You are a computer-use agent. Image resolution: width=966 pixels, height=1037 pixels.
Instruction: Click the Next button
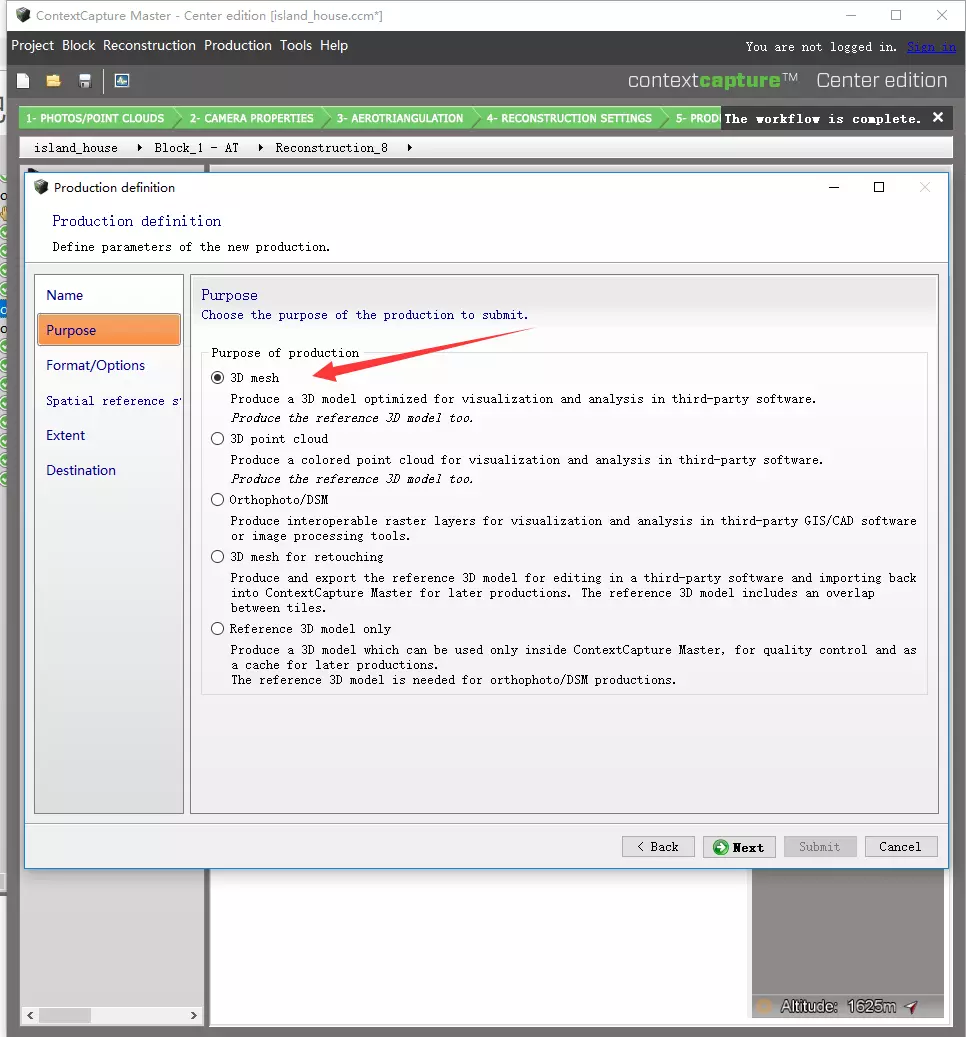click(x=739, y=847)
